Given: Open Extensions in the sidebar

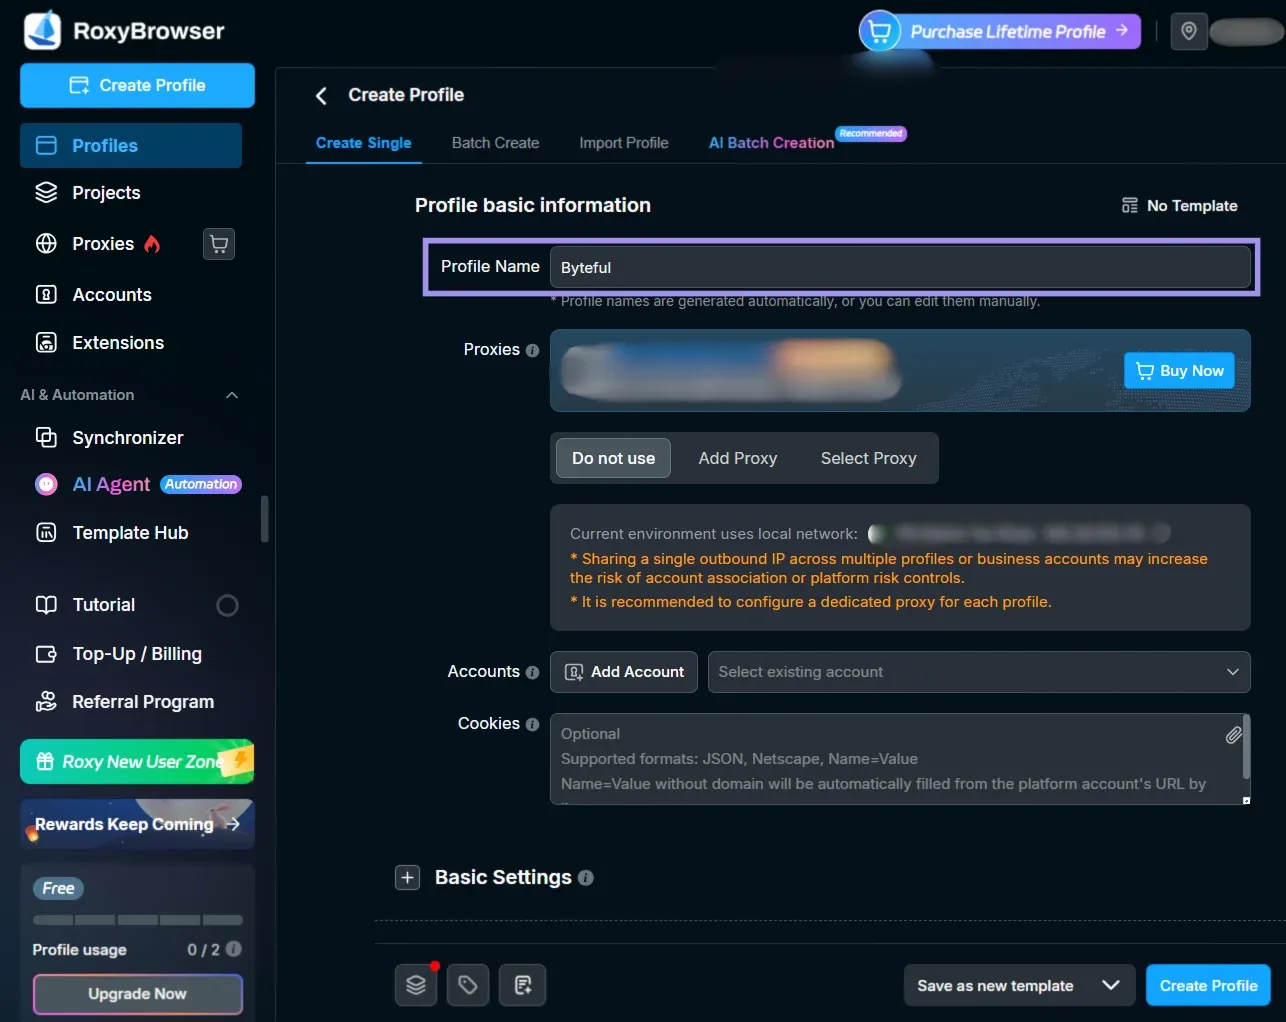Looking at the screenshot, I should [100, 343].
